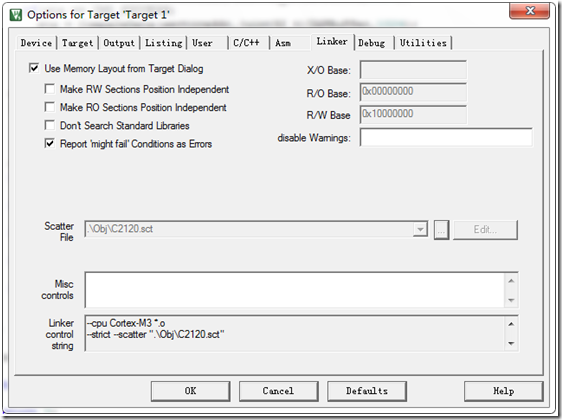Enable Make RO Sections Position Independent
The height and width of the screenshot is (420, 562).
point(49,107)
